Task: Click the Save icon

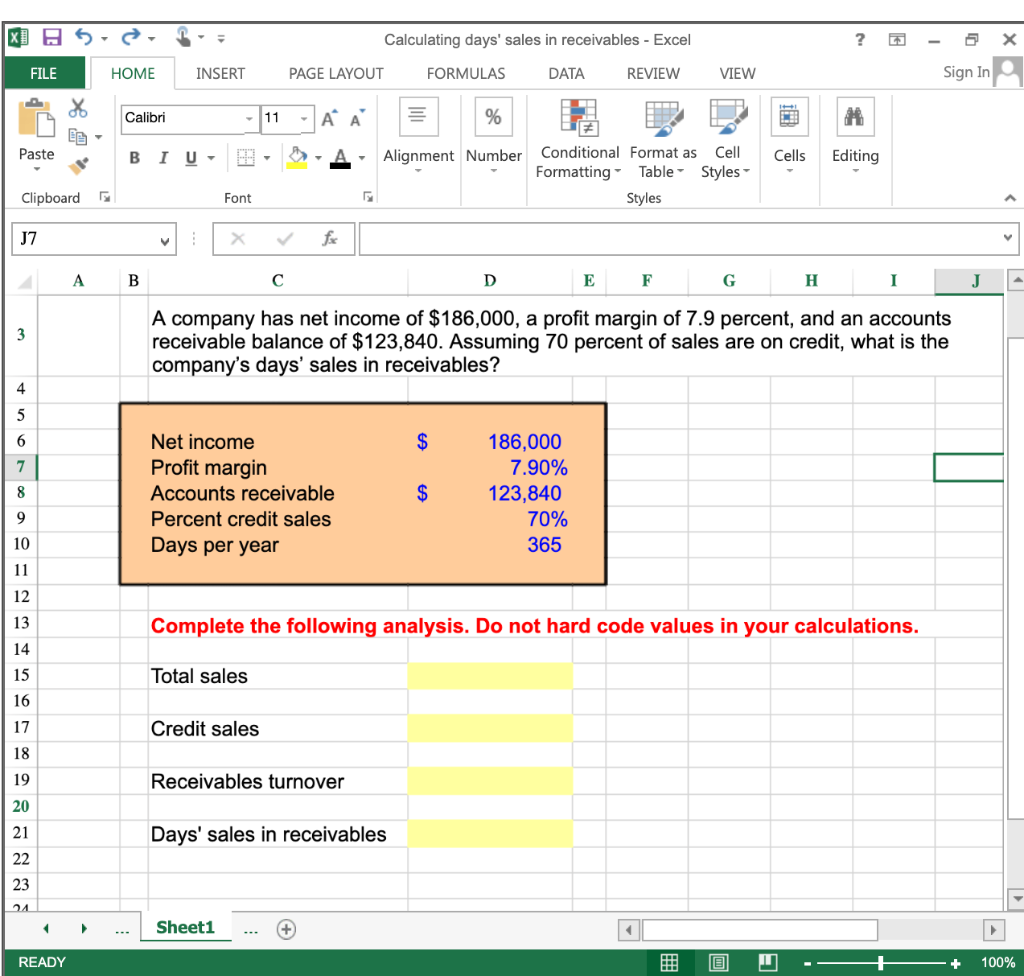Action: coord(53,36)
